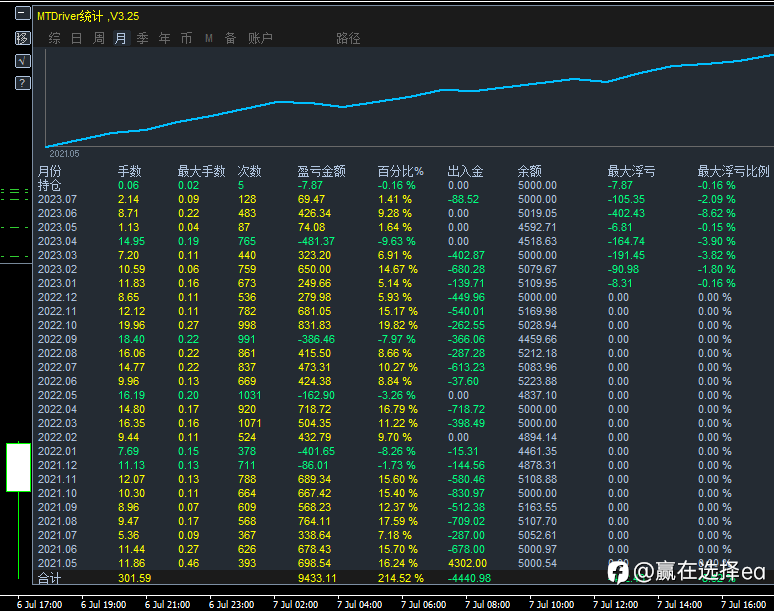Click the white candlestick on chart

click(x=18, y=467)
